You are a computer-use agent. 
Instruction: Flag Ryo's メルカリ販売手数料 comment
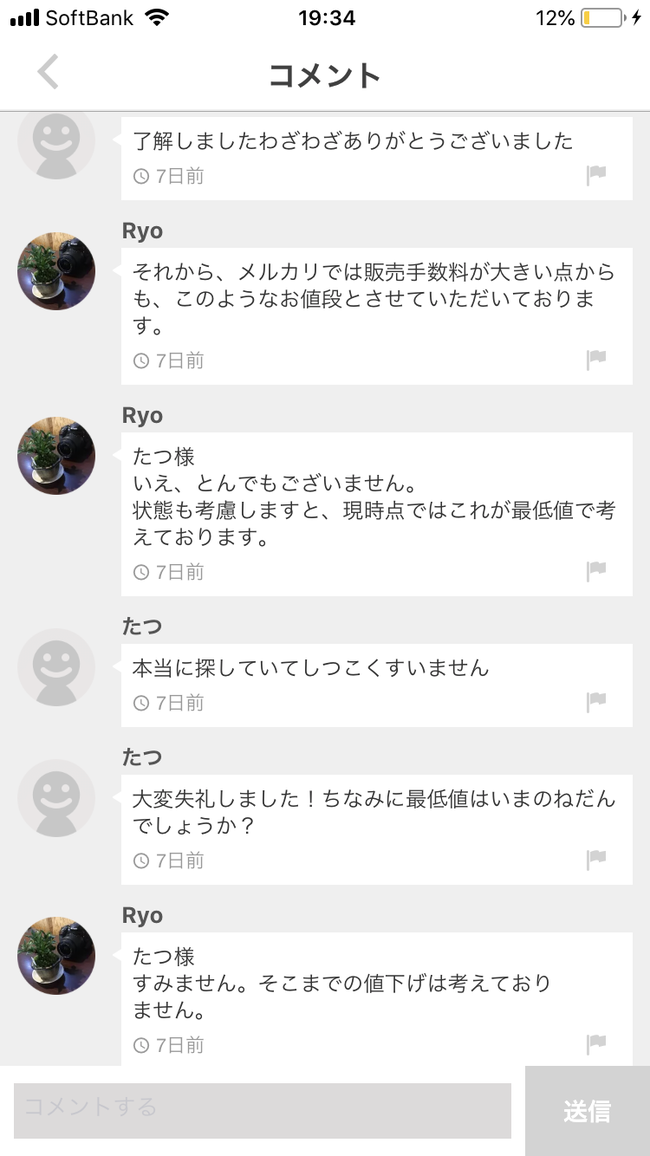point(596,360)
